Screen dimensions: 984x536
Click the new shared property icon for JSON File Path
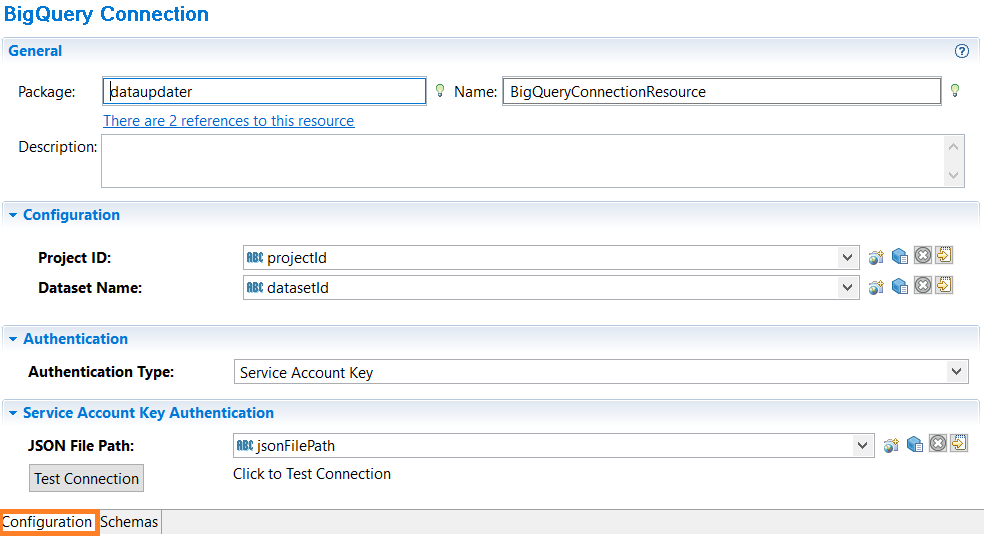click(x=891, y=446)
